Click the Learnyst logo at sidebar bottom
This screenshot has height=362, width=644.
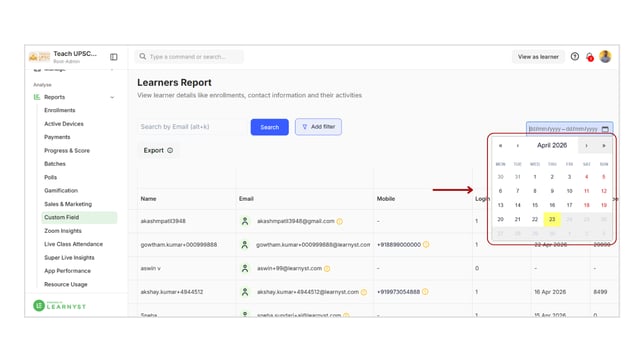coord(60,306)
